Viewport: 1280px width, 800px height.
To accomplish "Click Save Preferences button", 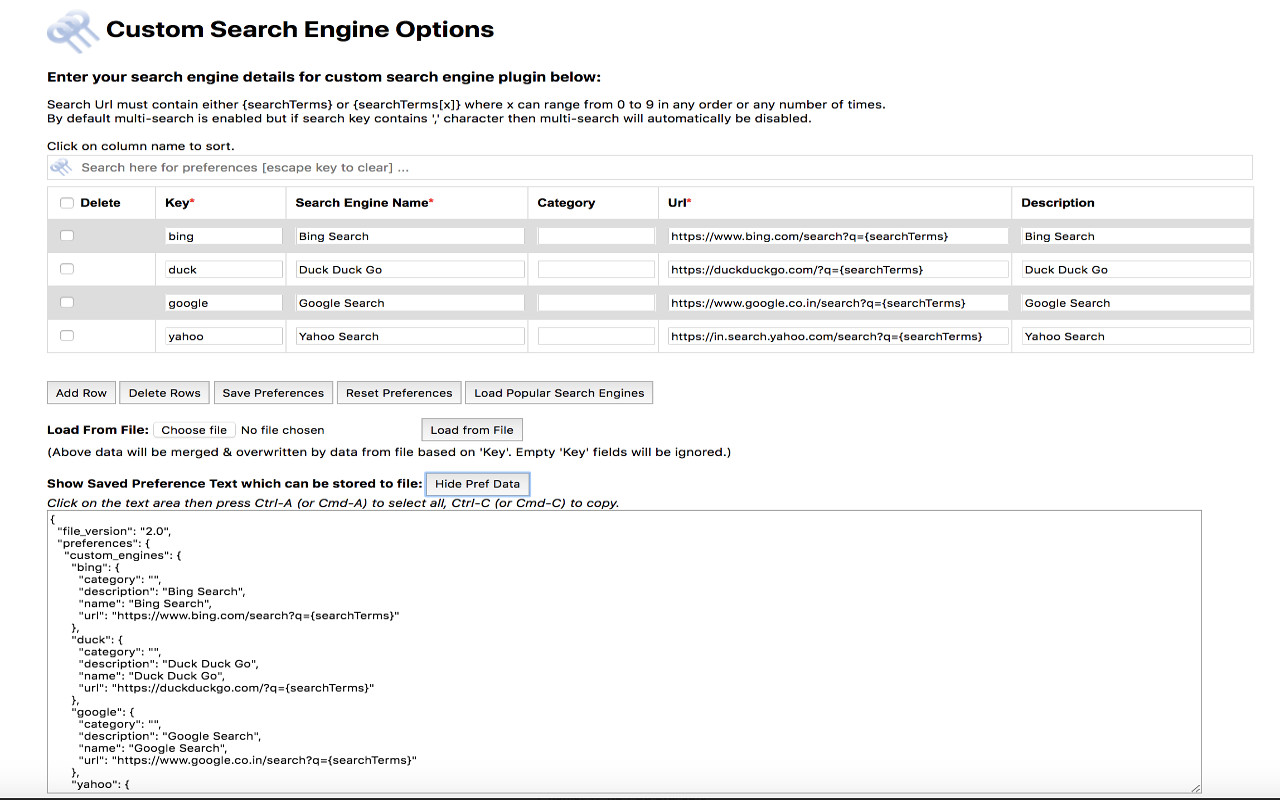I will pyautogui.click(x=273, y=393).
